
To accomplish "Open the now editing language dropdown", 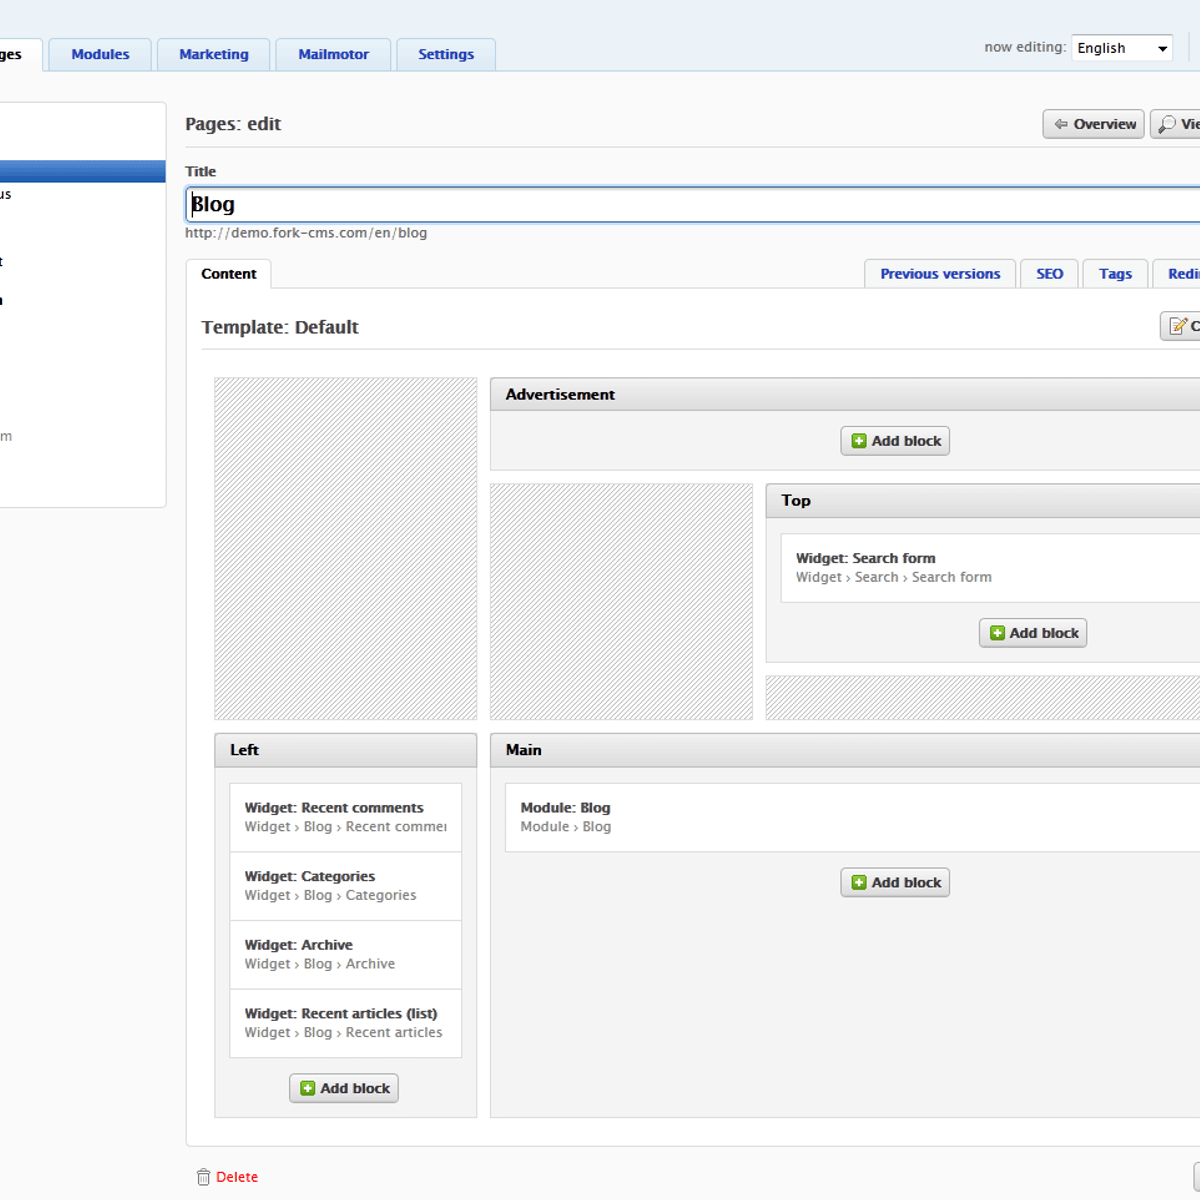I will point(1122,48).
